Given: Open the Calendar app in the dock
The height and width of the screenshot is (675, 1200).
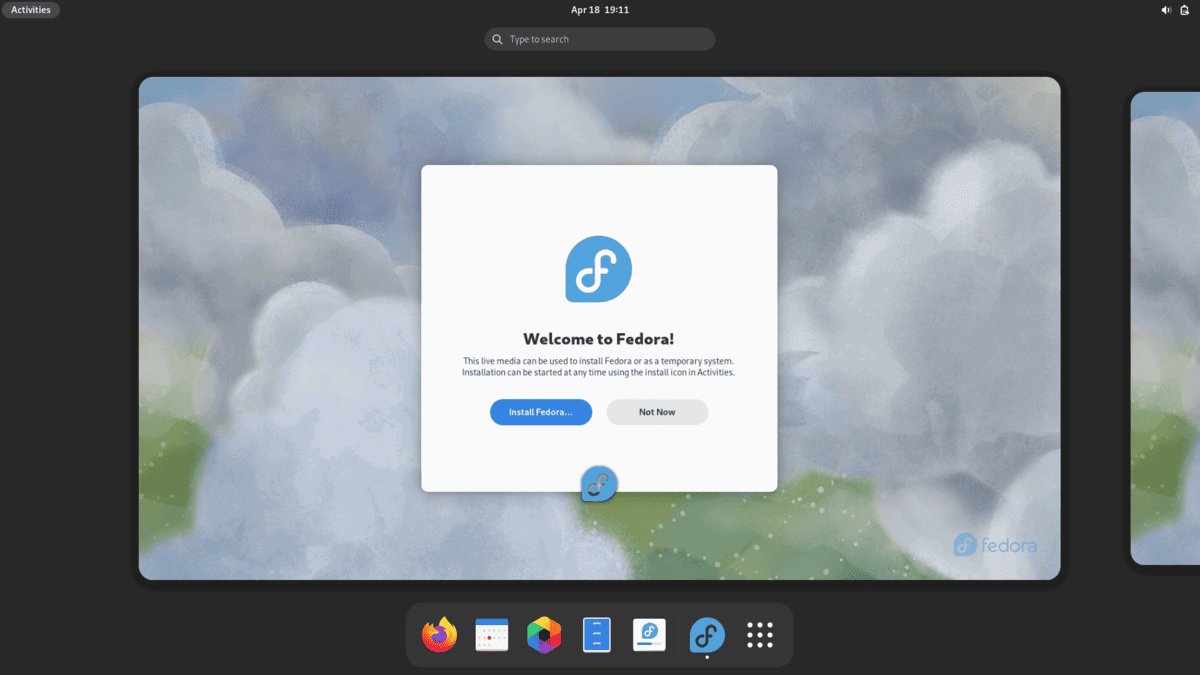Looking at the screenshot, I should point(492,635).
